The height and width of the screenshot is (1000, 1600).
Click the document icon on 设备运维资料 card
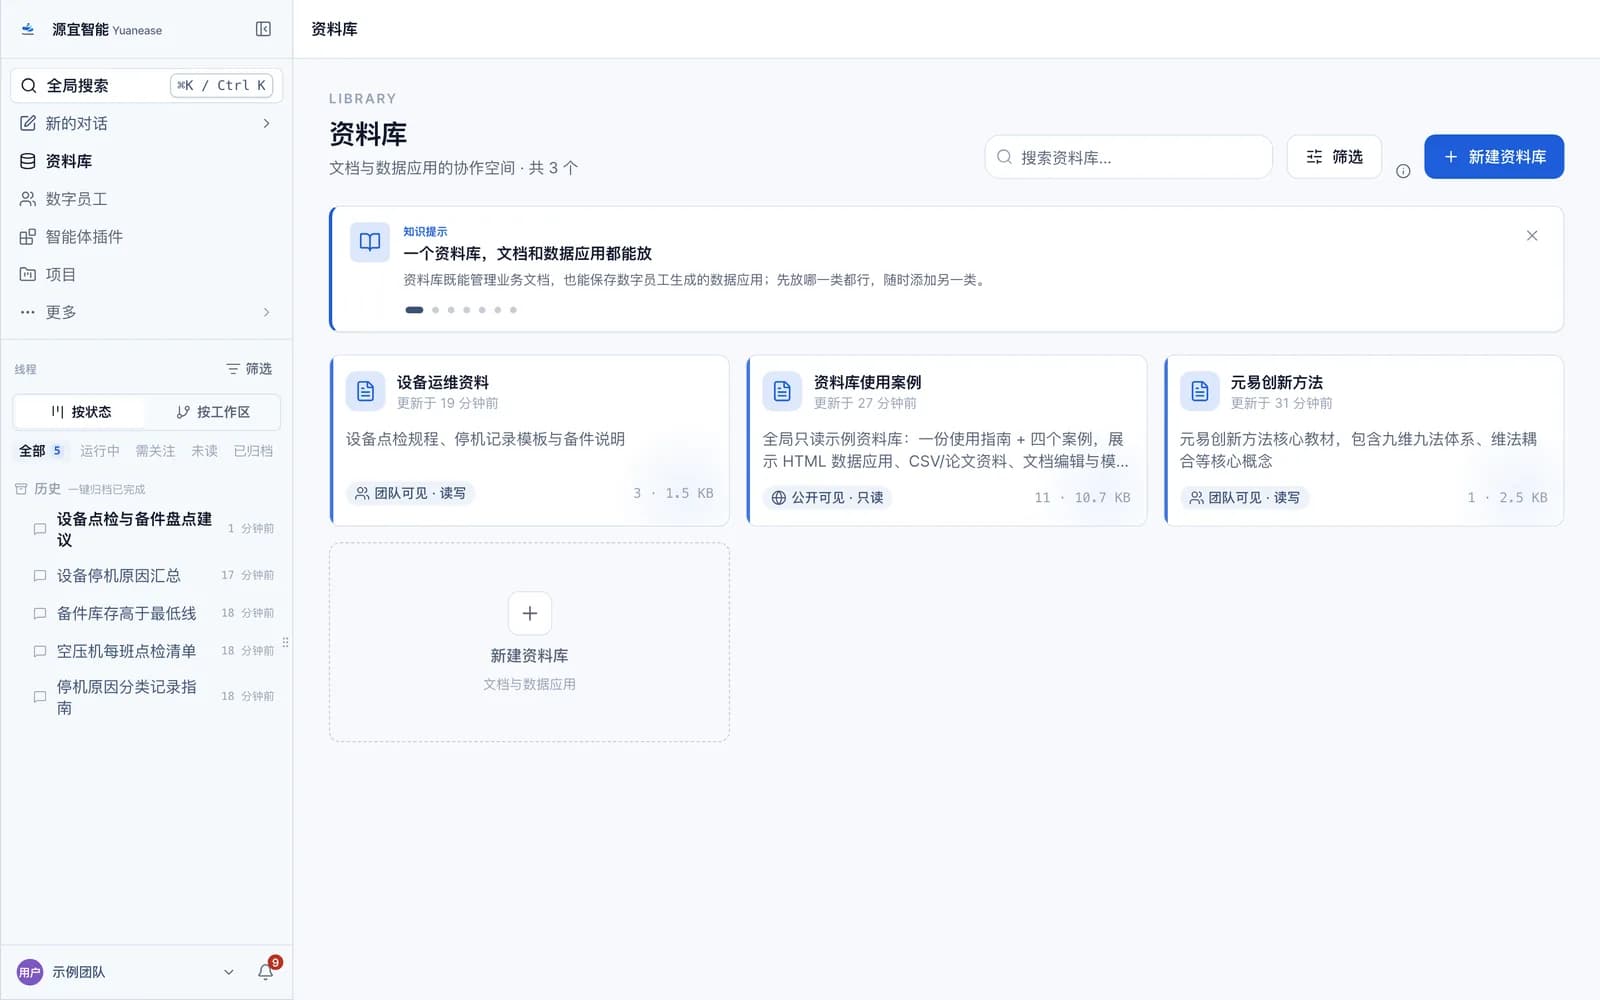366,391
